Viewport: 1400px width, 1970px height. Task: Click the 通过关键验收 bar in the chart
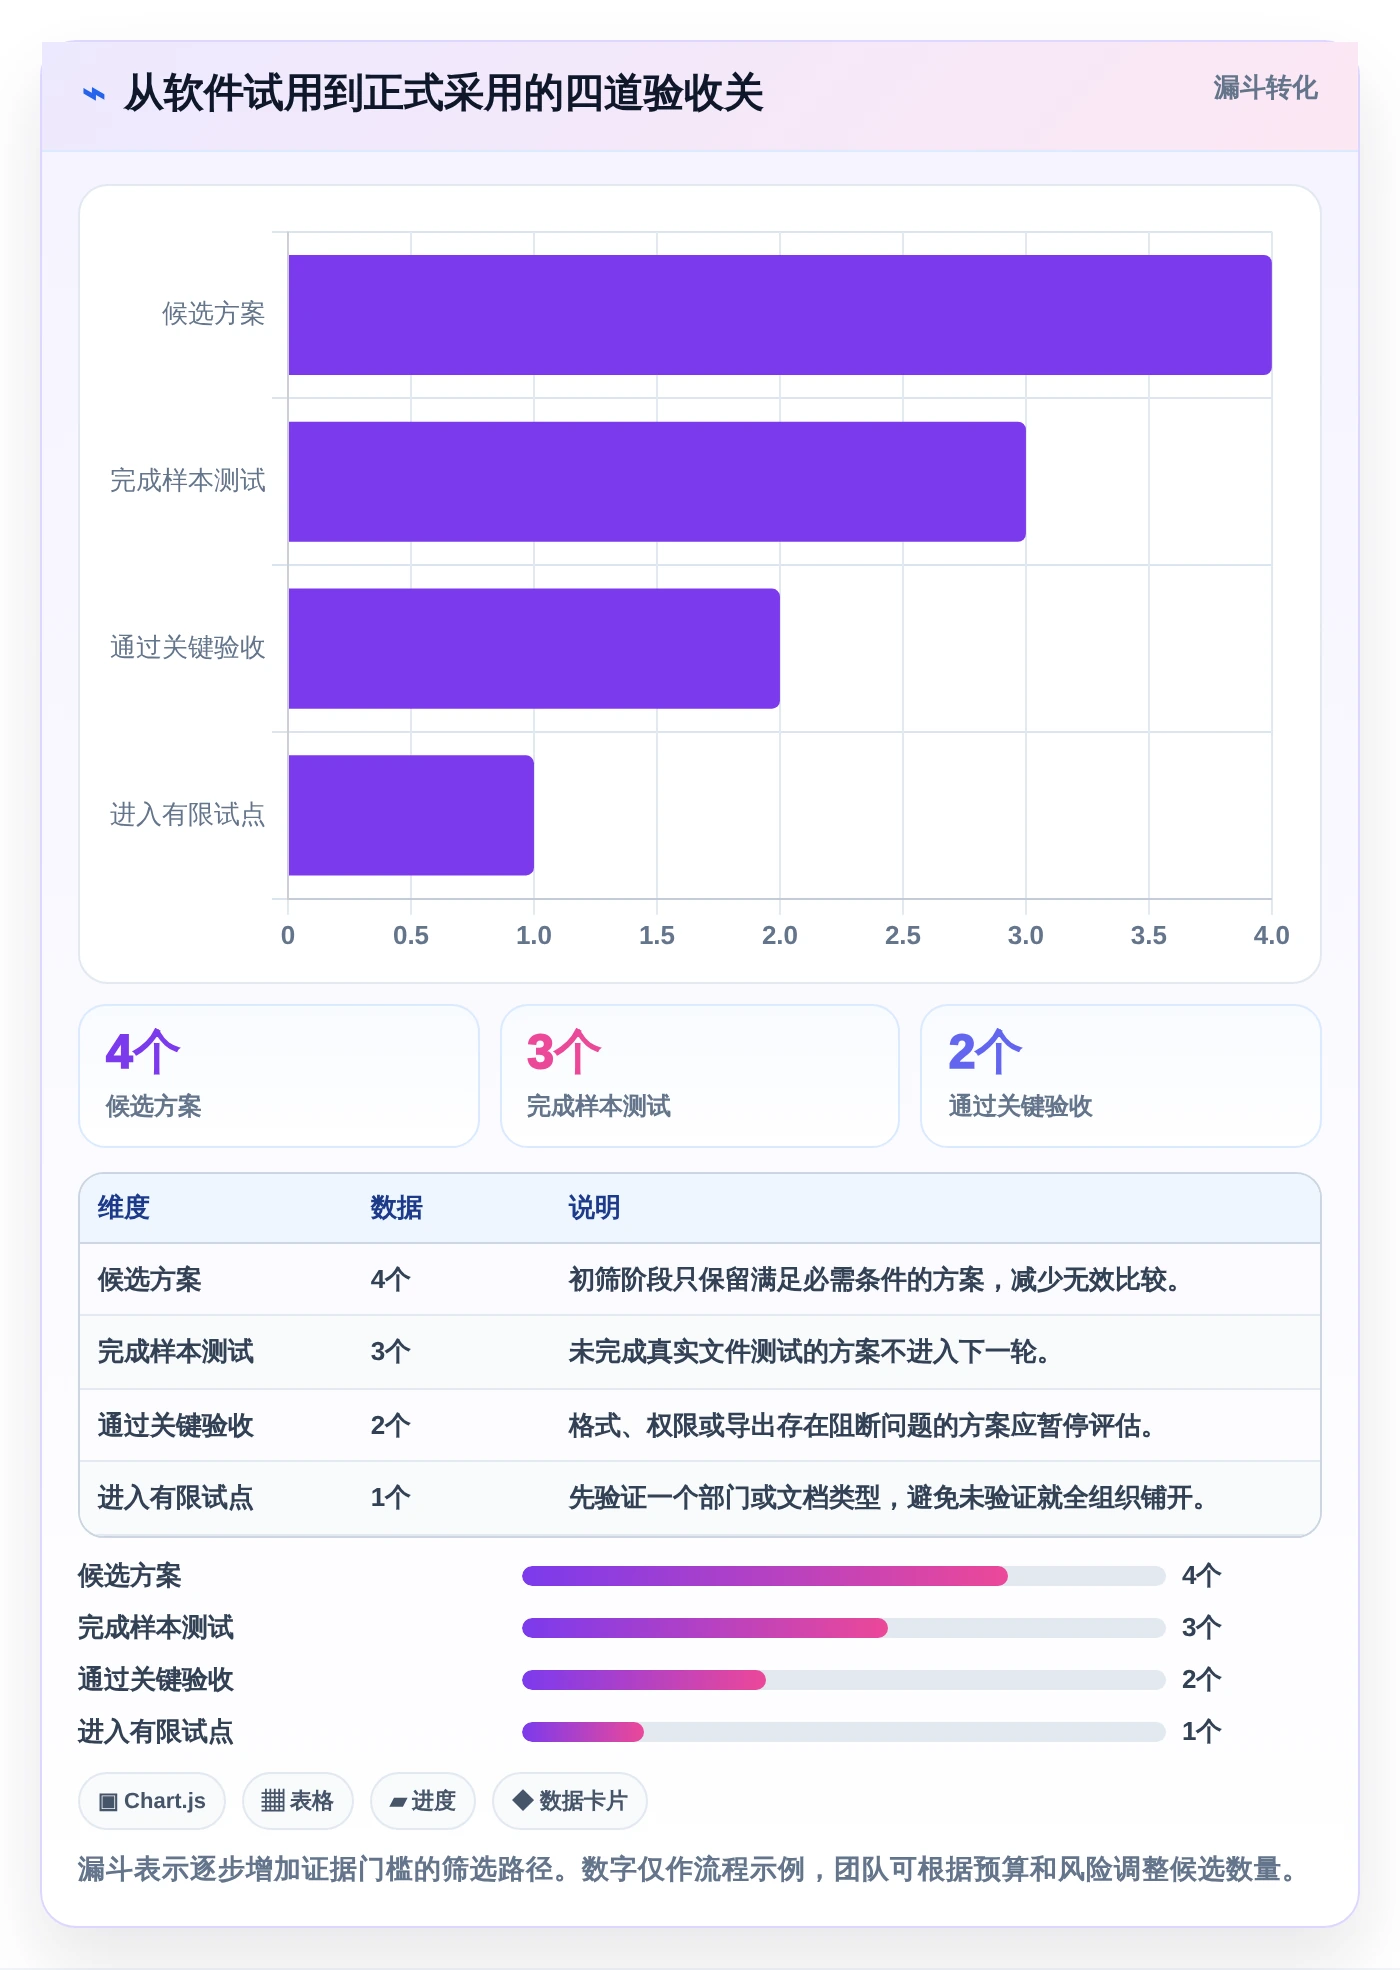pyautogui.click(x=534, y=648)
